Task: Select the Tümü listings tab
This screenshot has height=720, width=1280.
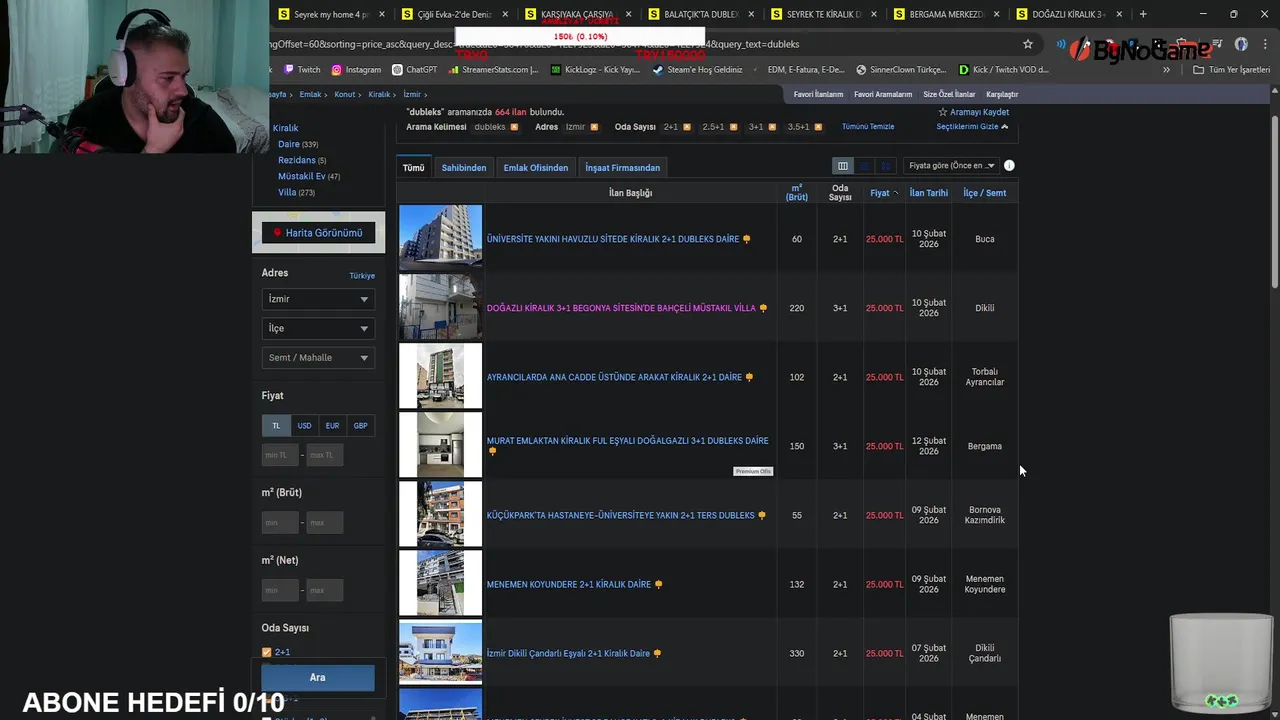Action: [x=414, y=168]
